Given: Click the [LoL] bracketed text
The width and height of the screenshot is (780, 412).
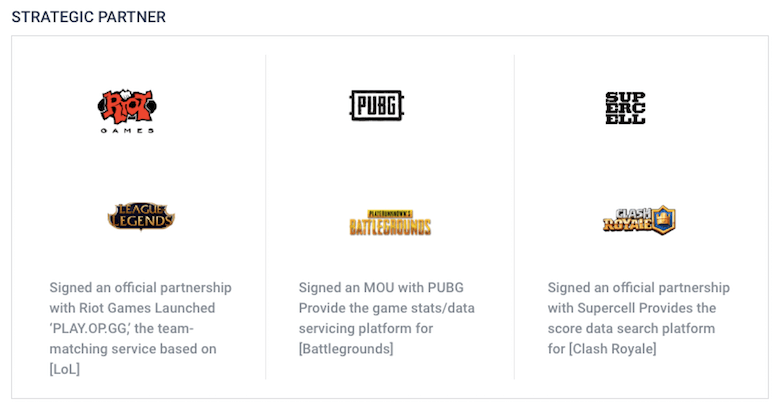Looking at the screenshot, I should [65, 369].
